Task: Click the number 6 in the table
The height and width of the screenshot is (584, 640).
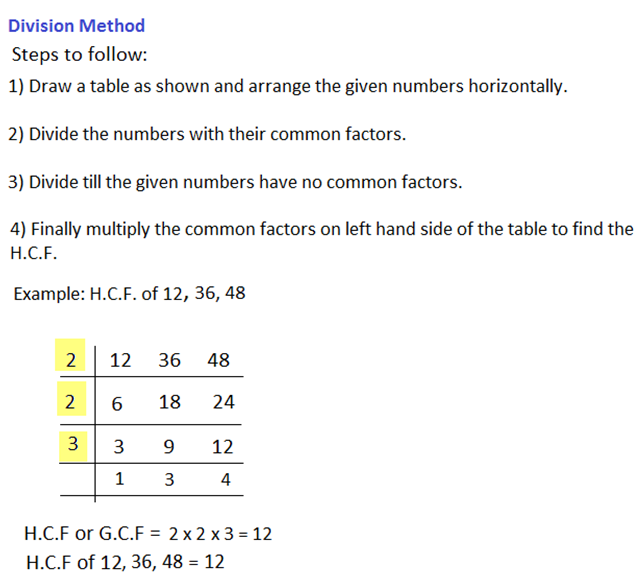Action: point(117,402)
